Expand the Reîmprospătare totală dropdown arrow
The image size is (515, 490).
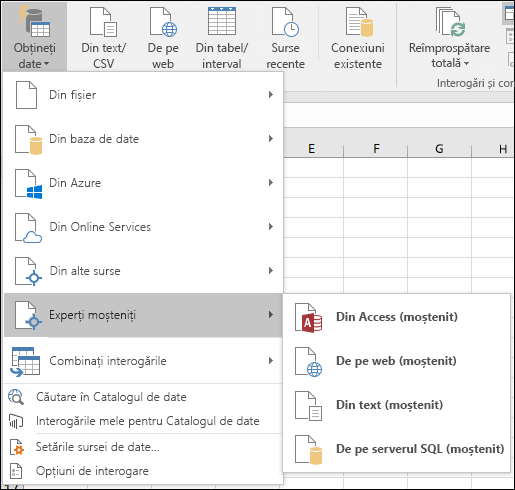466,63
